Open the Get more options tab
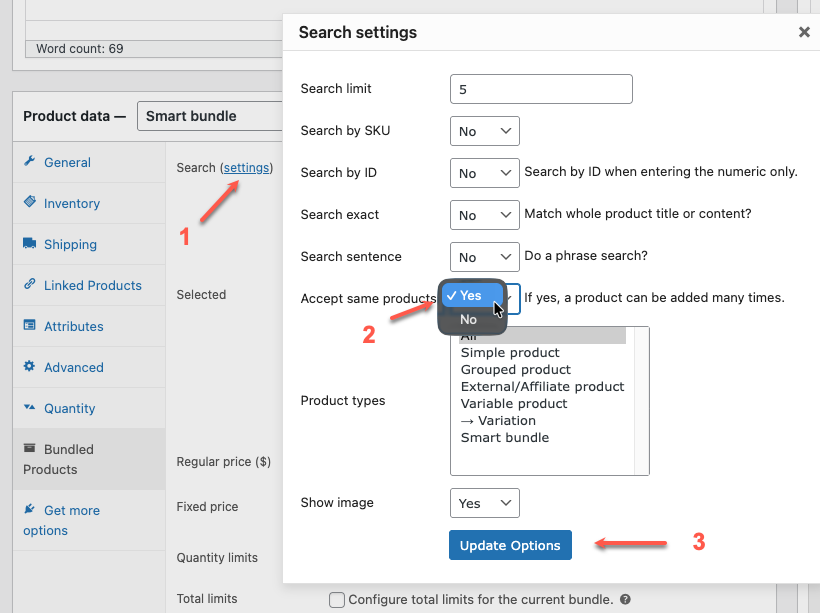 [89, 520]
